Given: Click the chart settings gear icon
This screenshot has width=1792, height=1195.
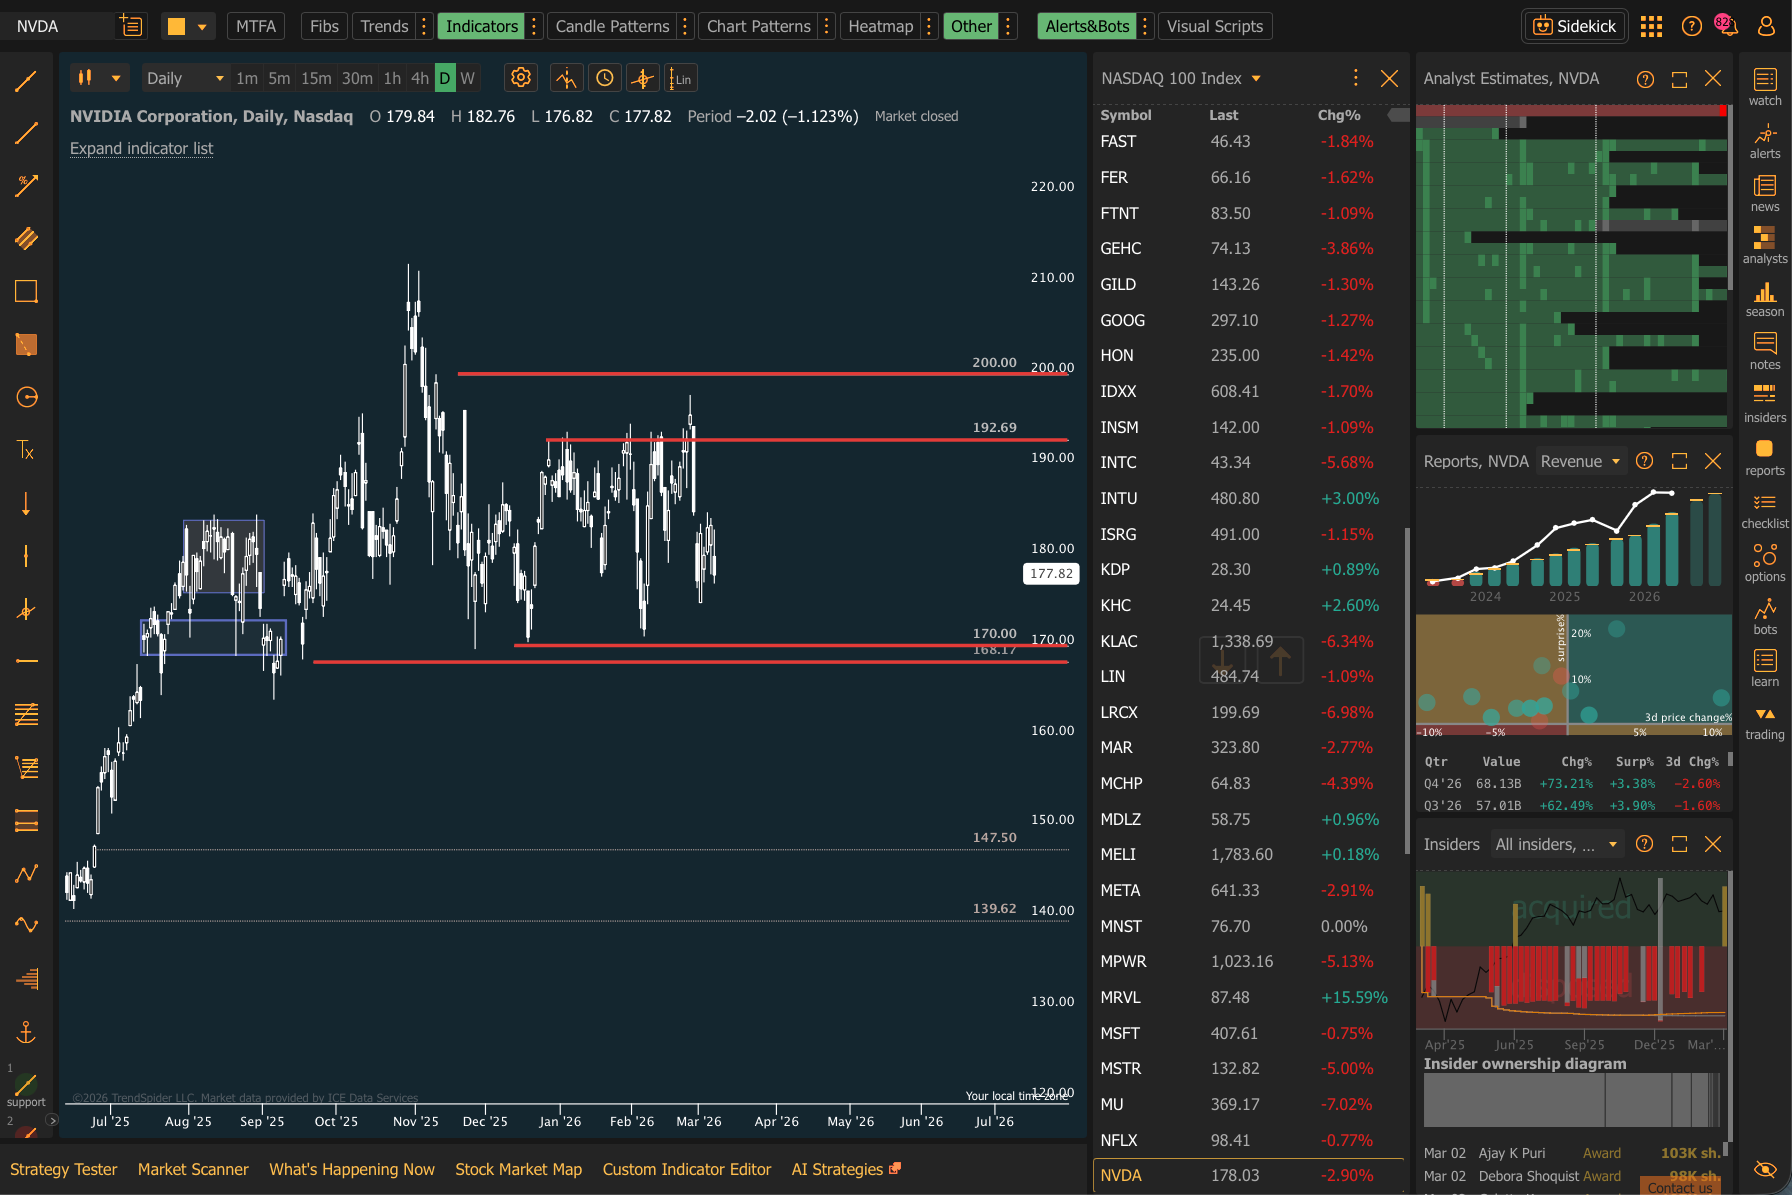Looking at the screenshot, I should tap(520, 78).
